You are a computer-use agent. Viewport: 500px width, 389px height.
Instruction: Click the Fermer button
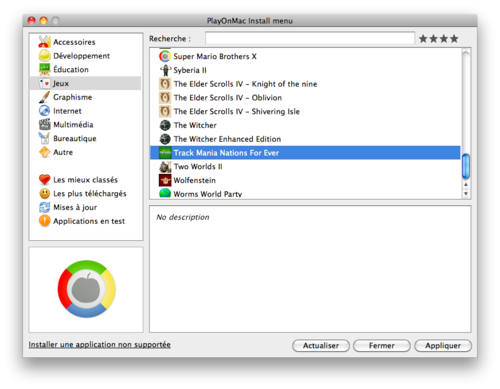point(382,346)
